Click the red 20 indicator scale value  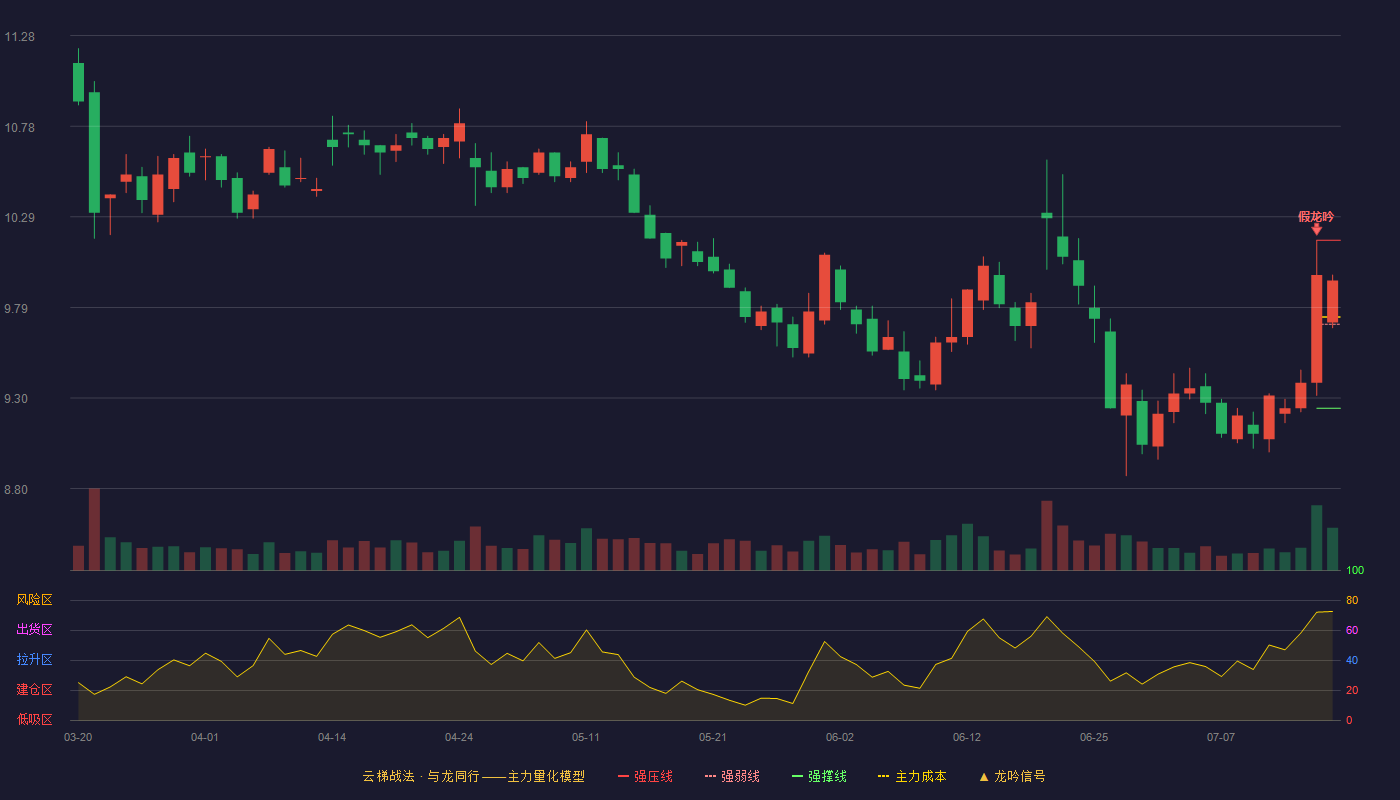(1352, 690)
